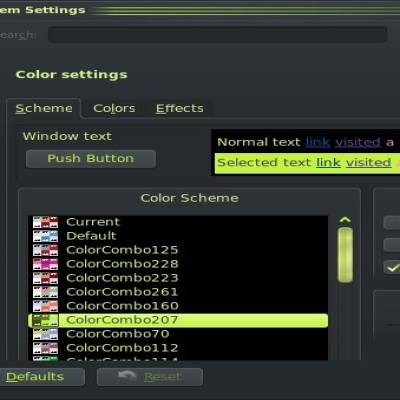Screen dimensions: 400x400
Task: Select the Default scheme entry
Action: pos(178,236)
